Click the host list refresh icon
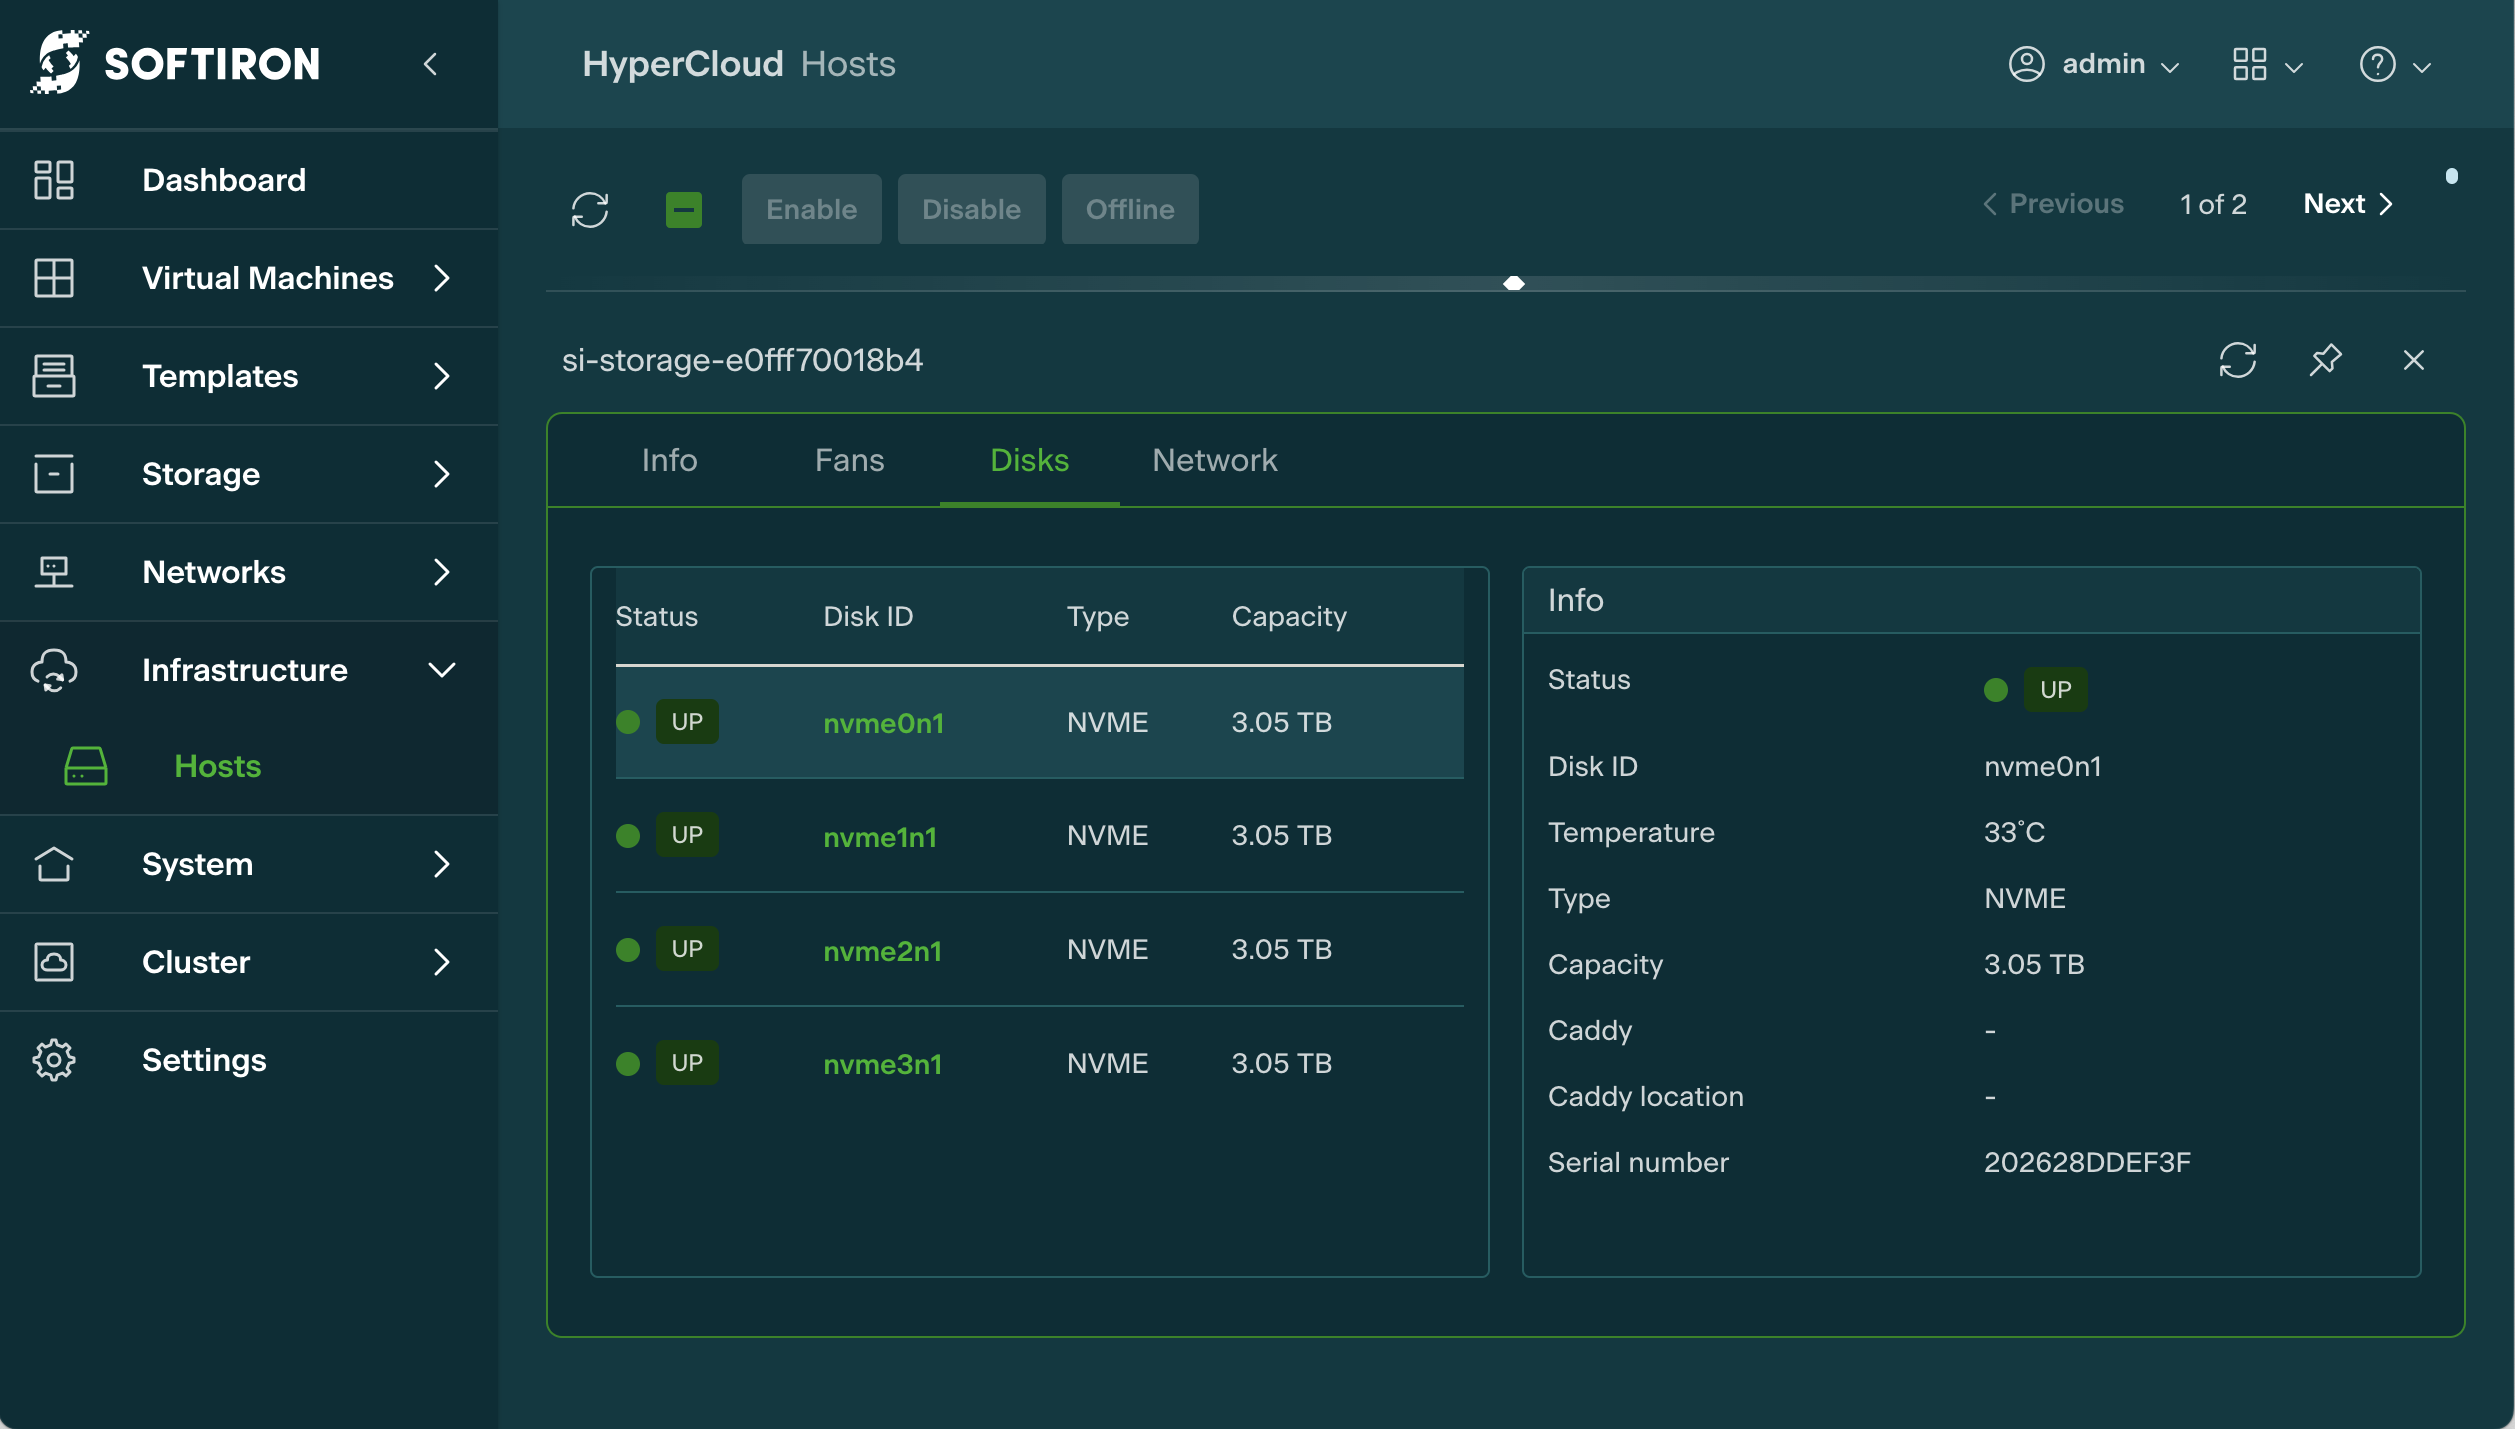Viewport: 2515px width, 1429px height. (590, 209)
